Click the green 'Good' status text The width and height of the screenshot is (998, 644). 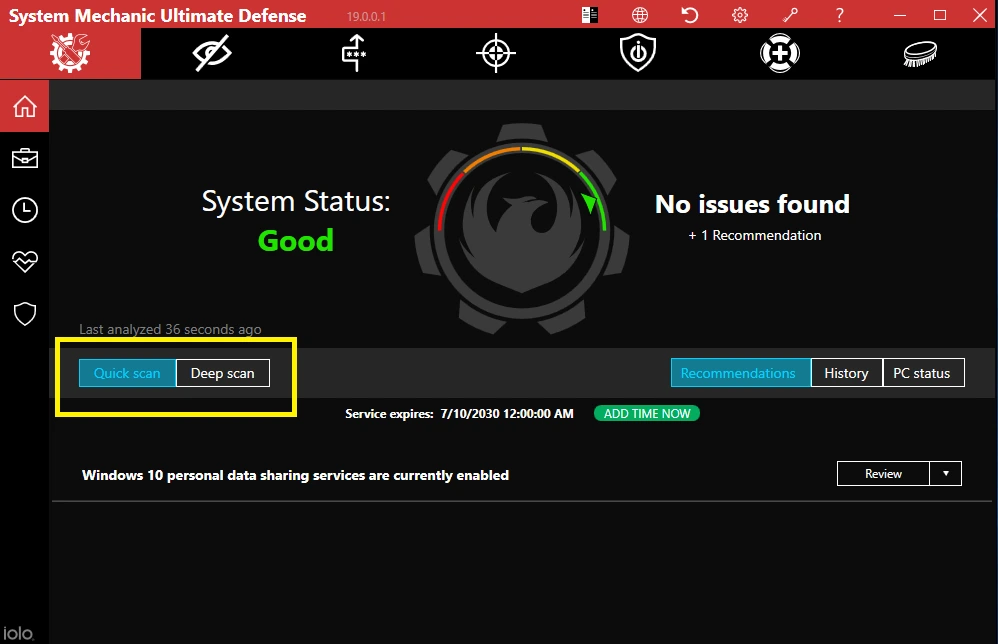(x=295, y=241)
